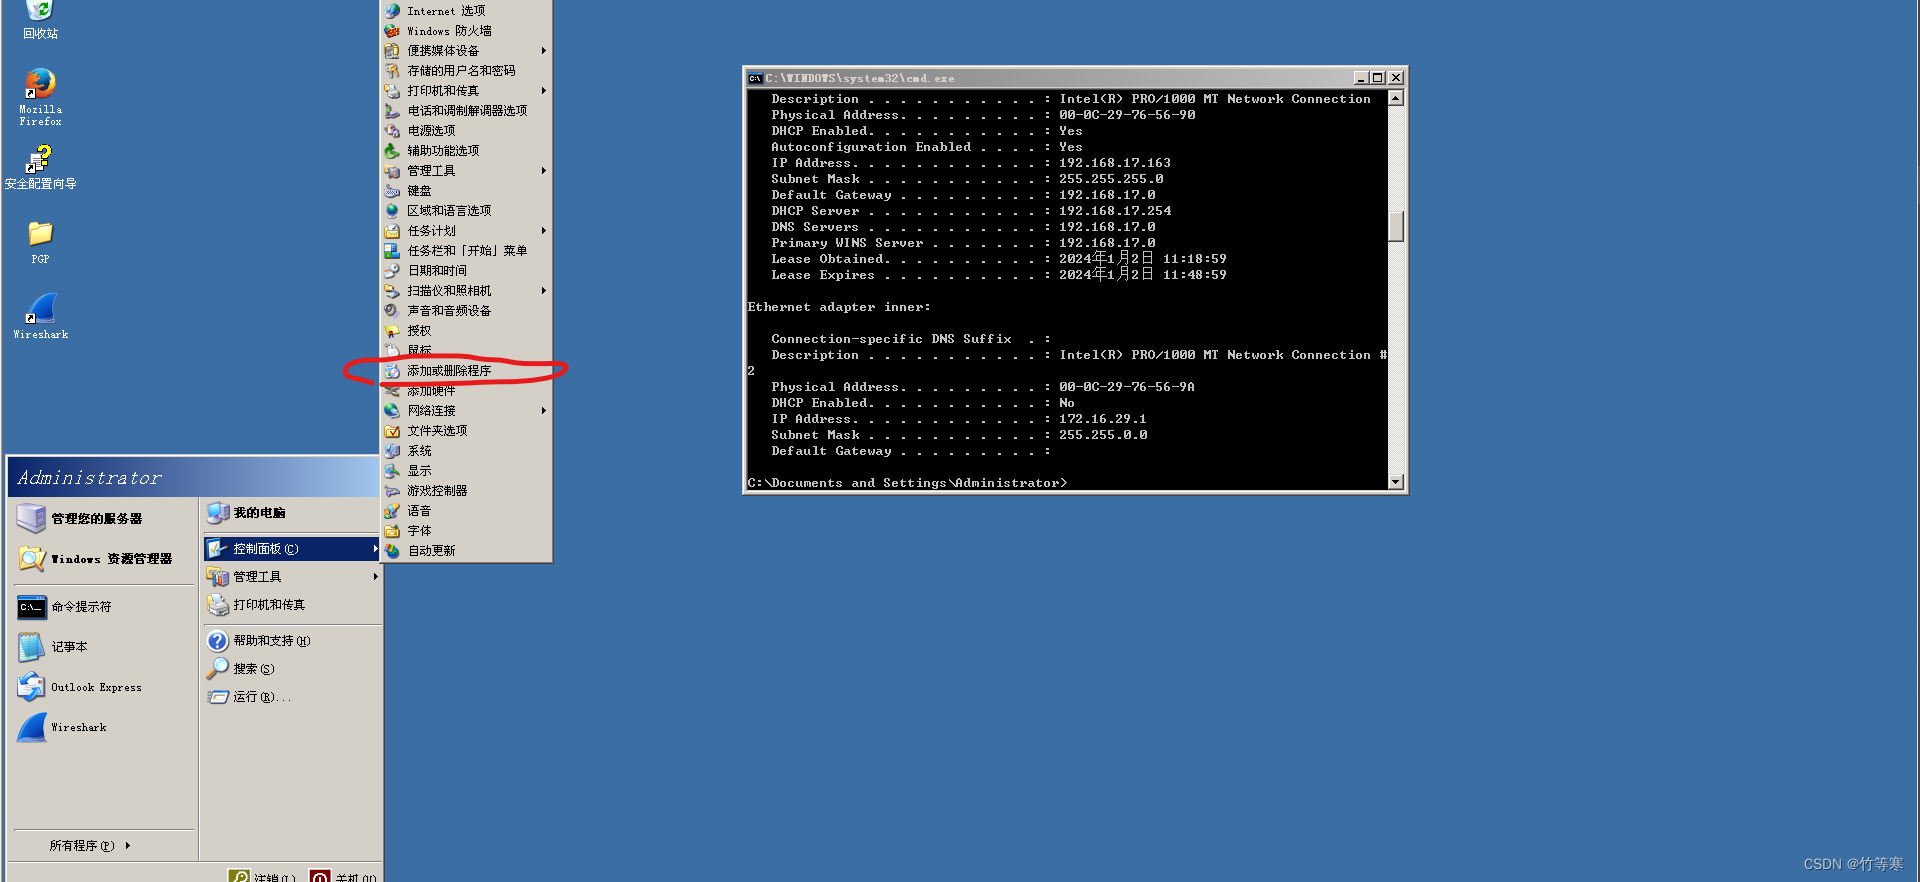Open 打印机和传真 in Start menu right column
This screenshot has width=1920, height=882.
click(x=292, y=604)
